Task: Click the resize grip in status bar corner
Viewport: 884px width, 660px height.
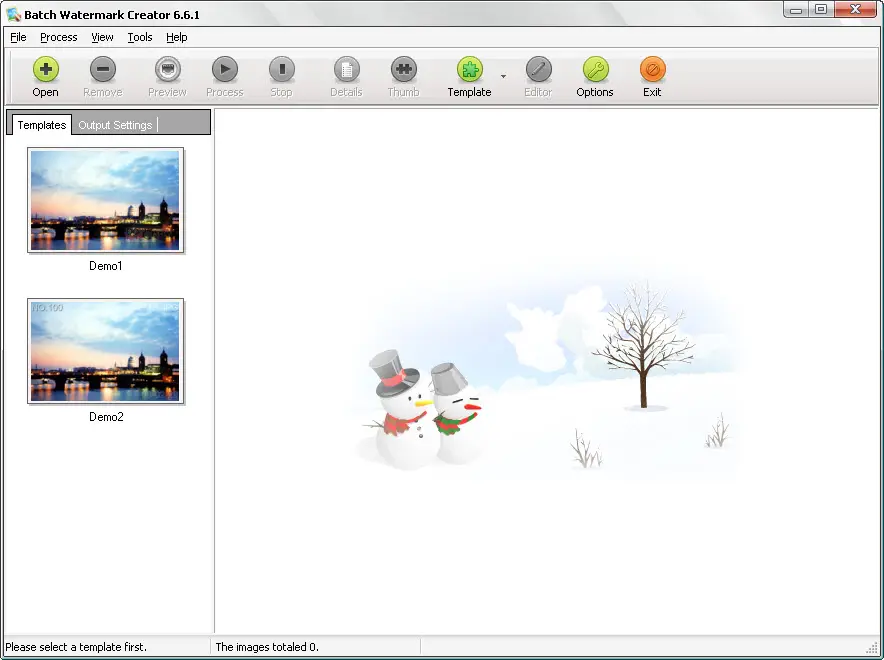Action: (x=872, y=648)
